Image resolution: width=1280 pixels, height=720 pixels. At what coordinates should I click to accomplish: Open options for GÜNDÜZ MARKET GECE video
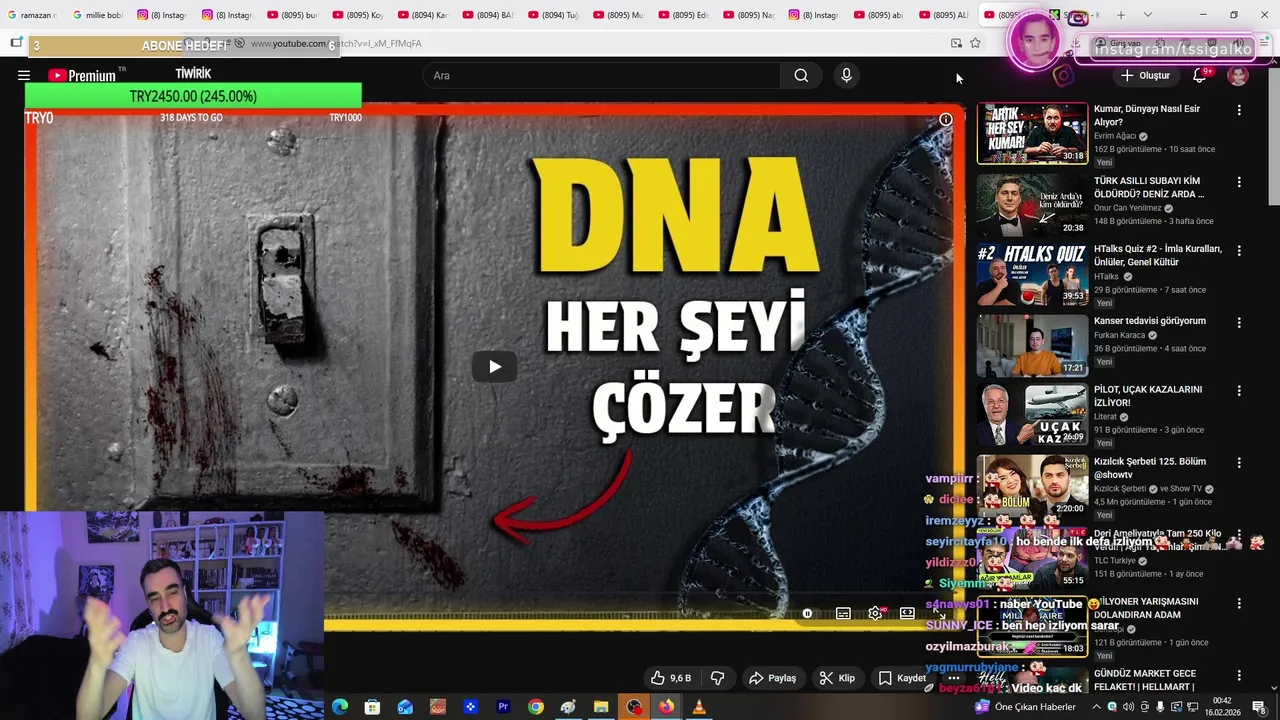click(1239, 675)
